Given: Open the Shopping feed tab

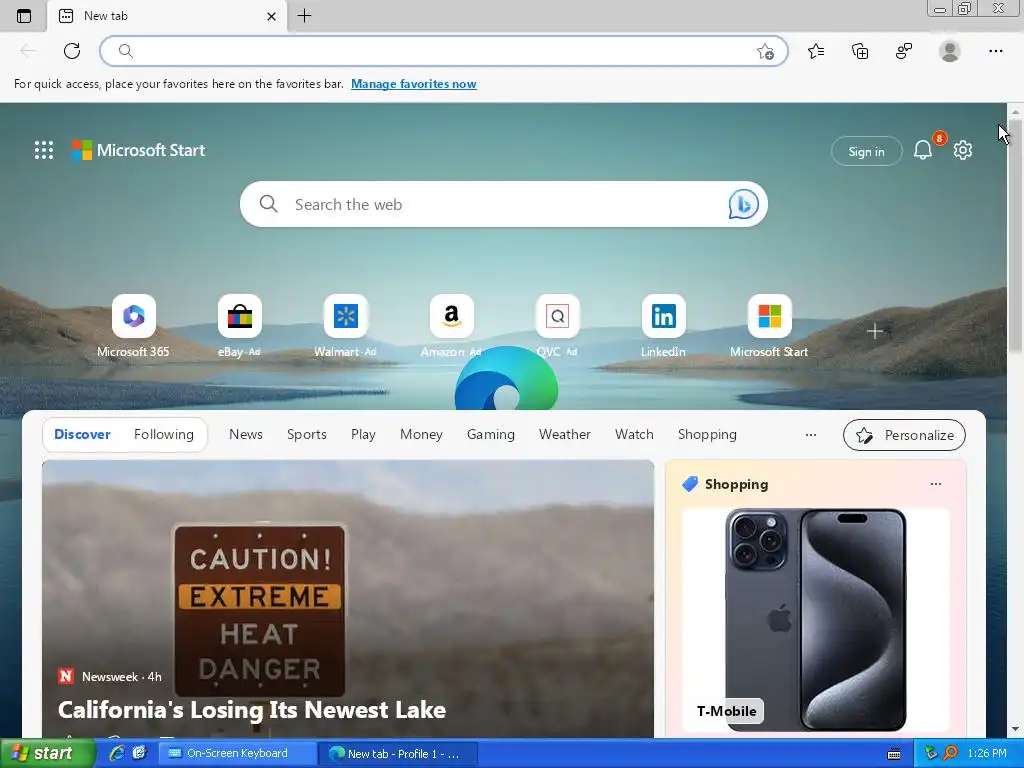Looking at the screenshot, I should tap(707, 434).
